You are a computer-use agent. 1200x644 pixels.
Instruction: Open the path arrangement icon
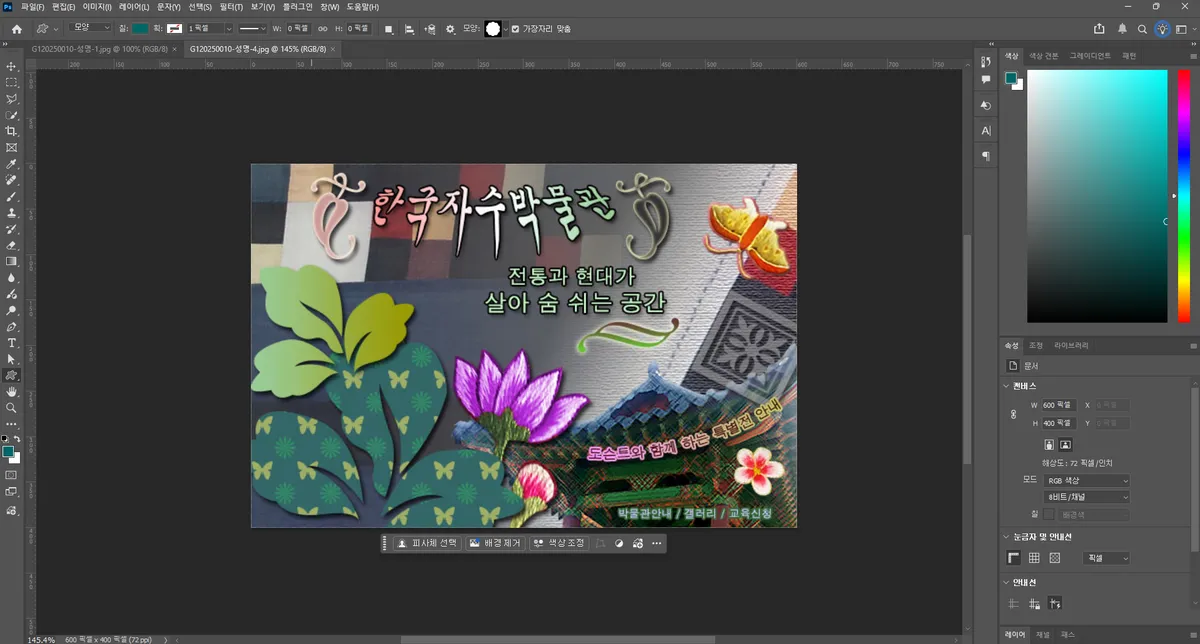430,29
